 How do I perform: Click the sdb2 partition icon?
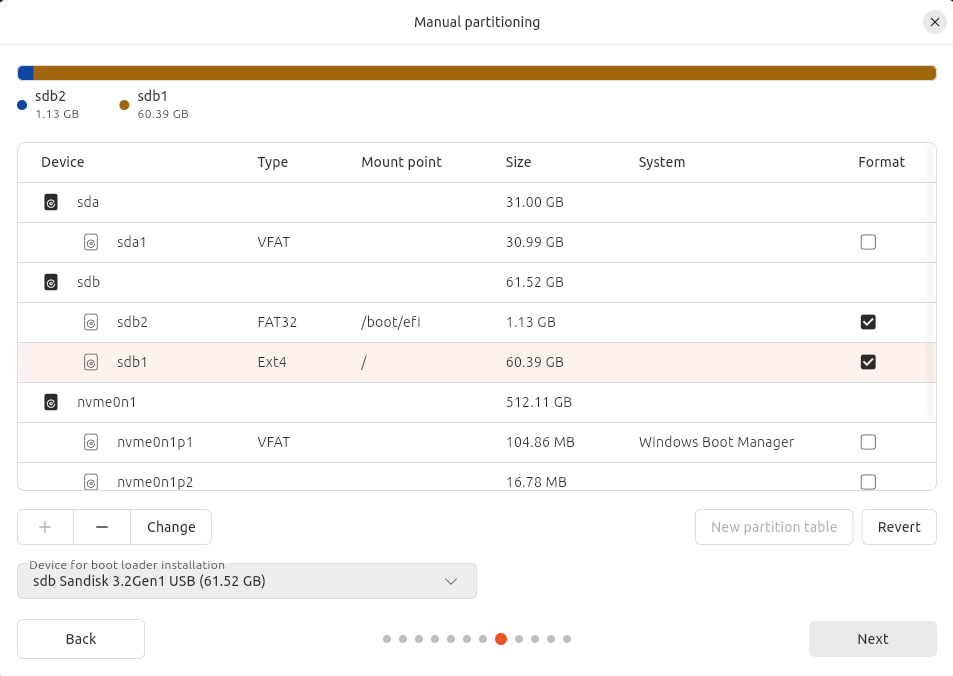(91, 322)
